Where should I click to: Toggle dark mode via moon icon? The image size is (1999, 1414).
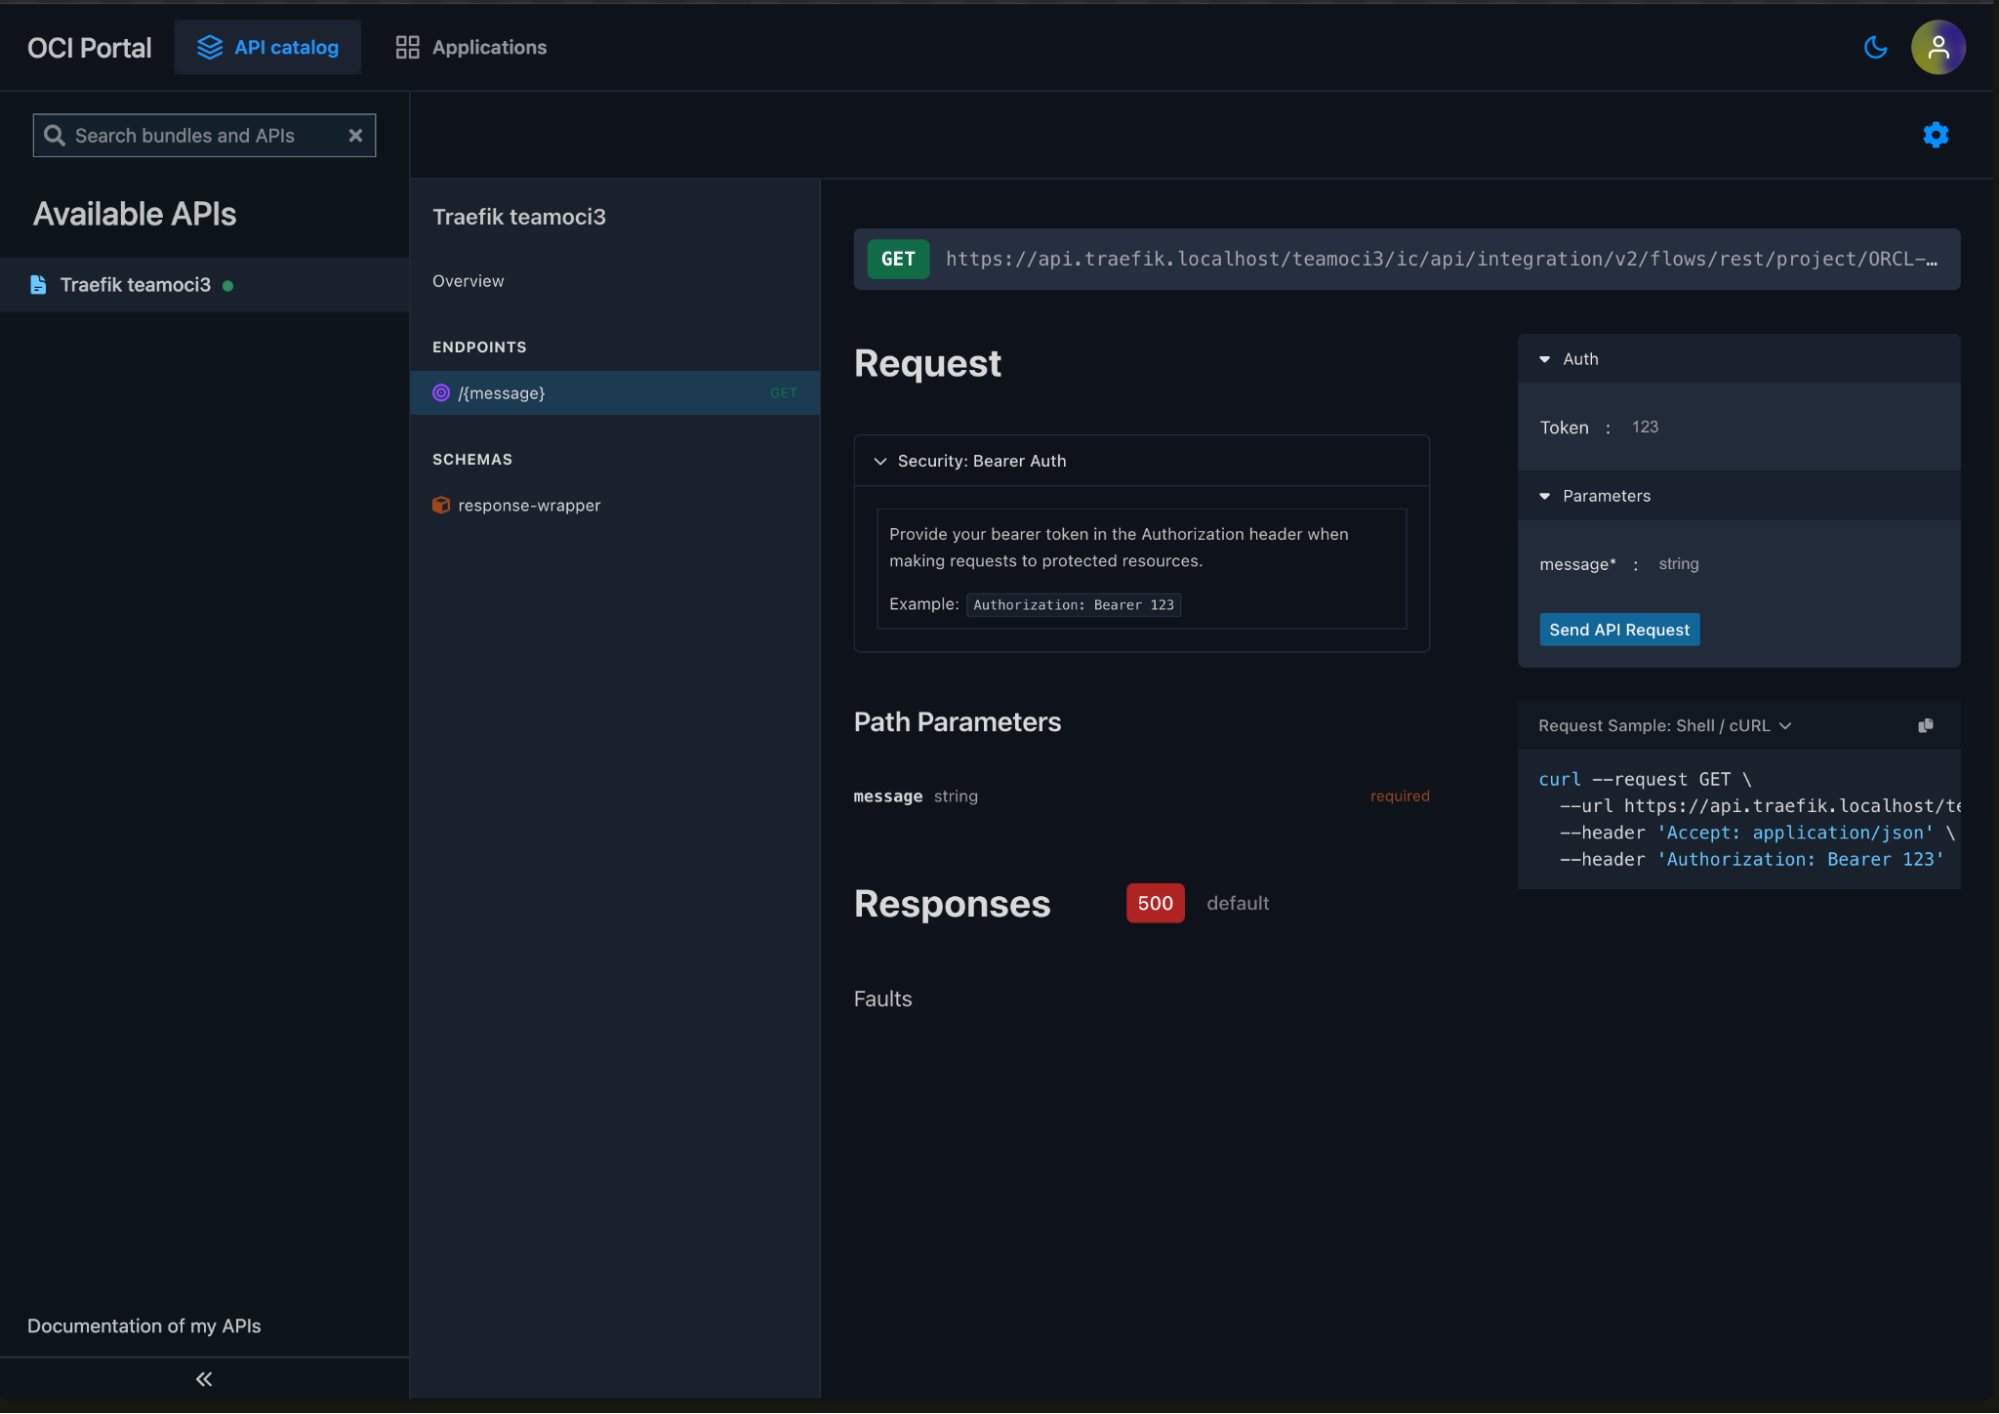[x=1875, y=47]
